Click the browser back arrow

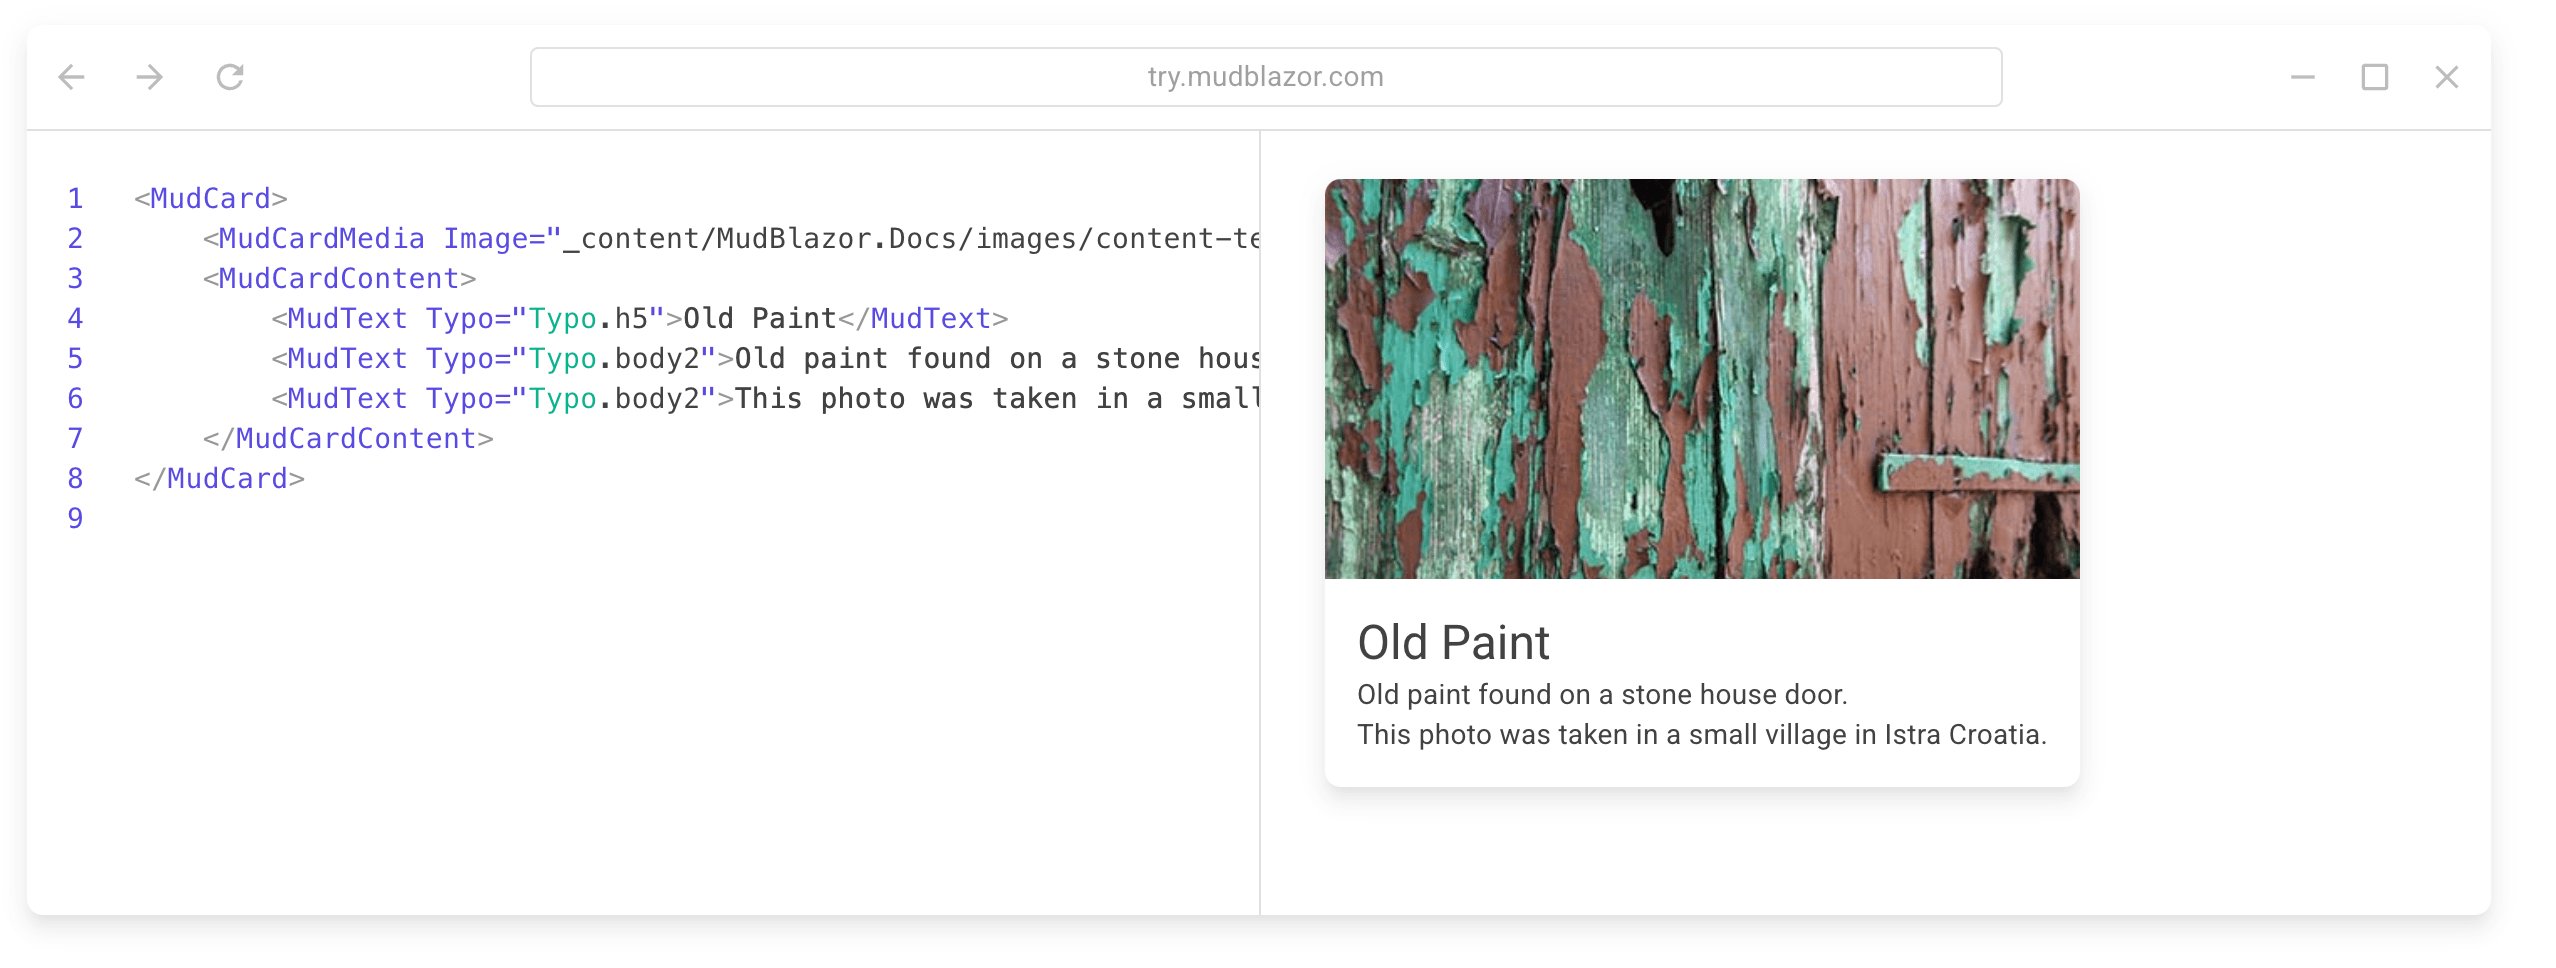(72, 77)
